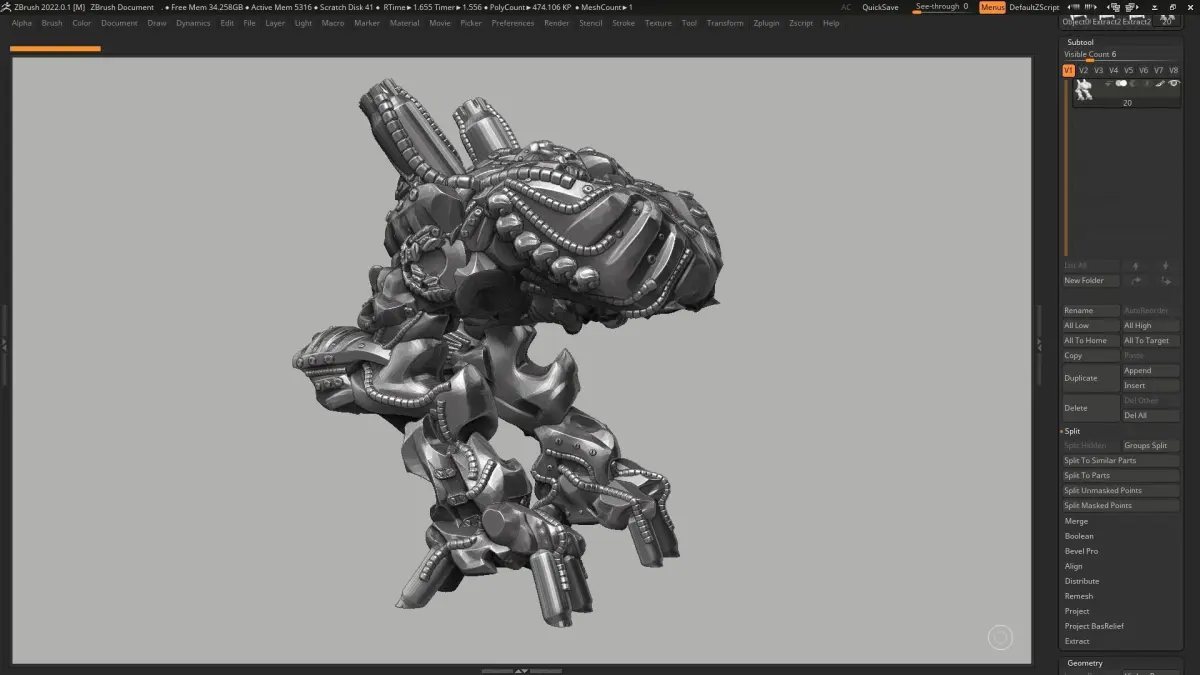Select visibility set V8
The image size is (1200, 675).
[1174, 70]
